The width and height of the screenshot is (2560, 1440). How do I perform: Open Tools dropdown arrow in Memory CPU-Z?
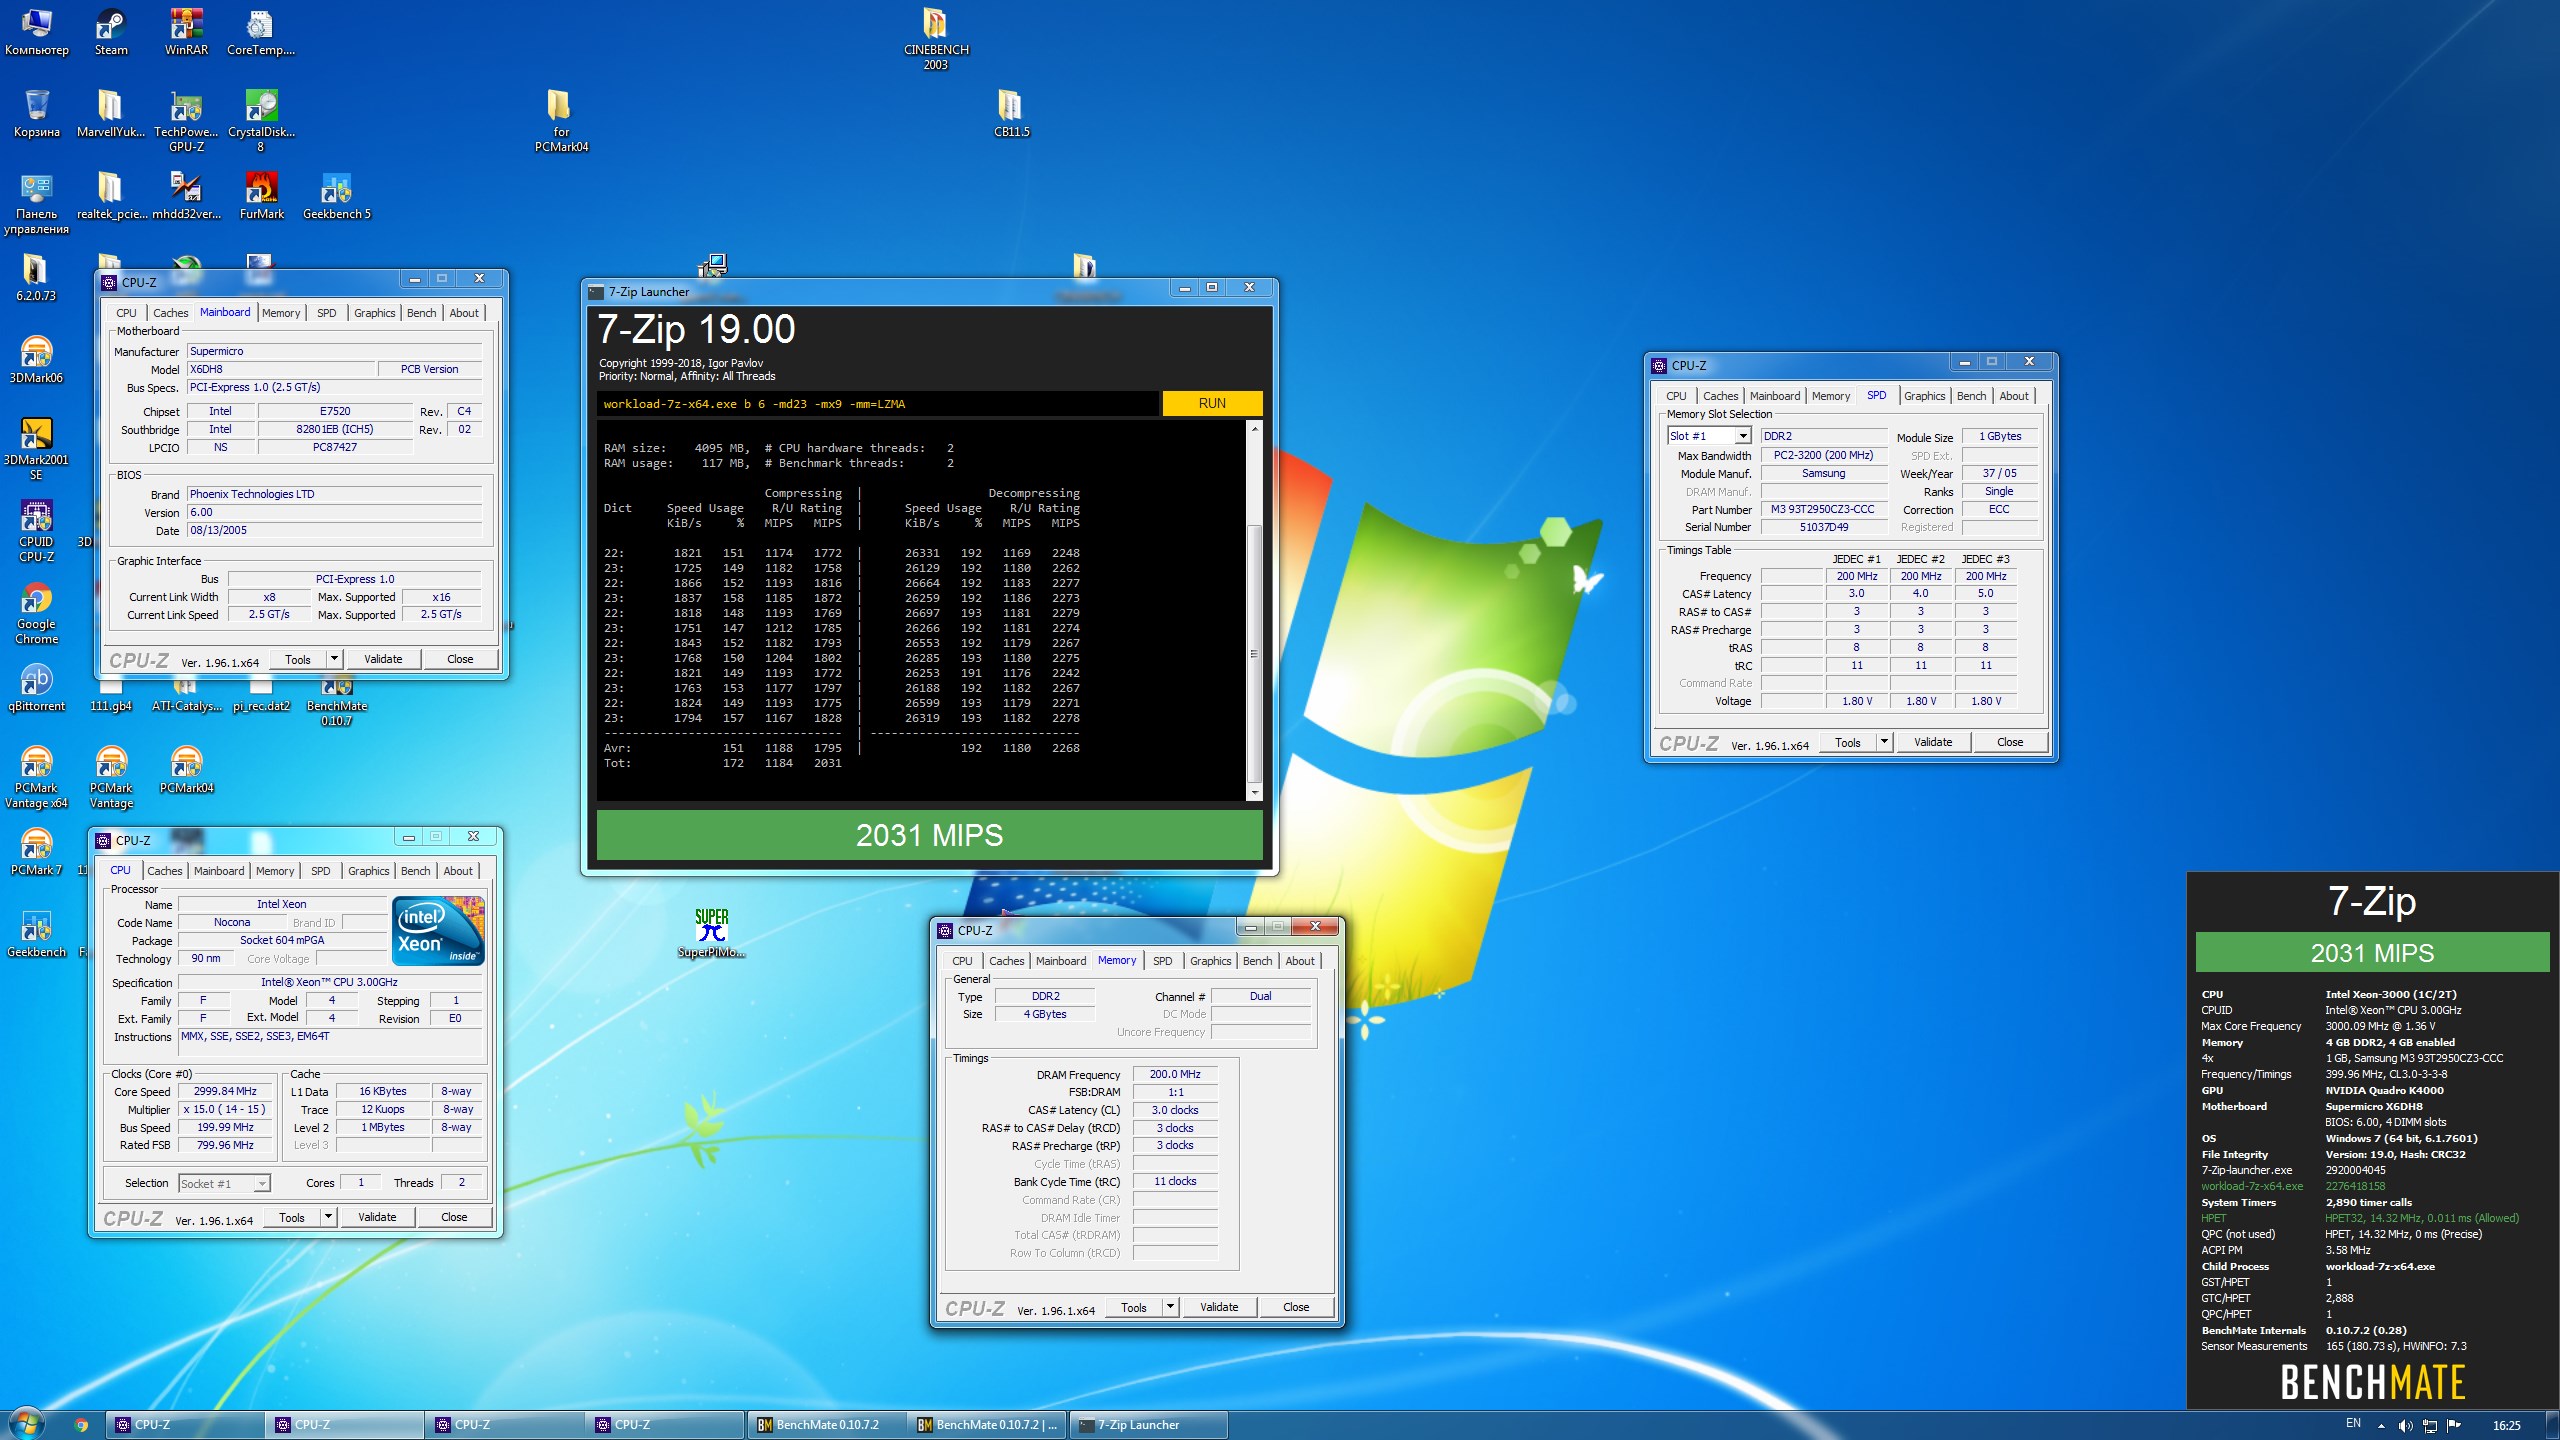1171,1307
